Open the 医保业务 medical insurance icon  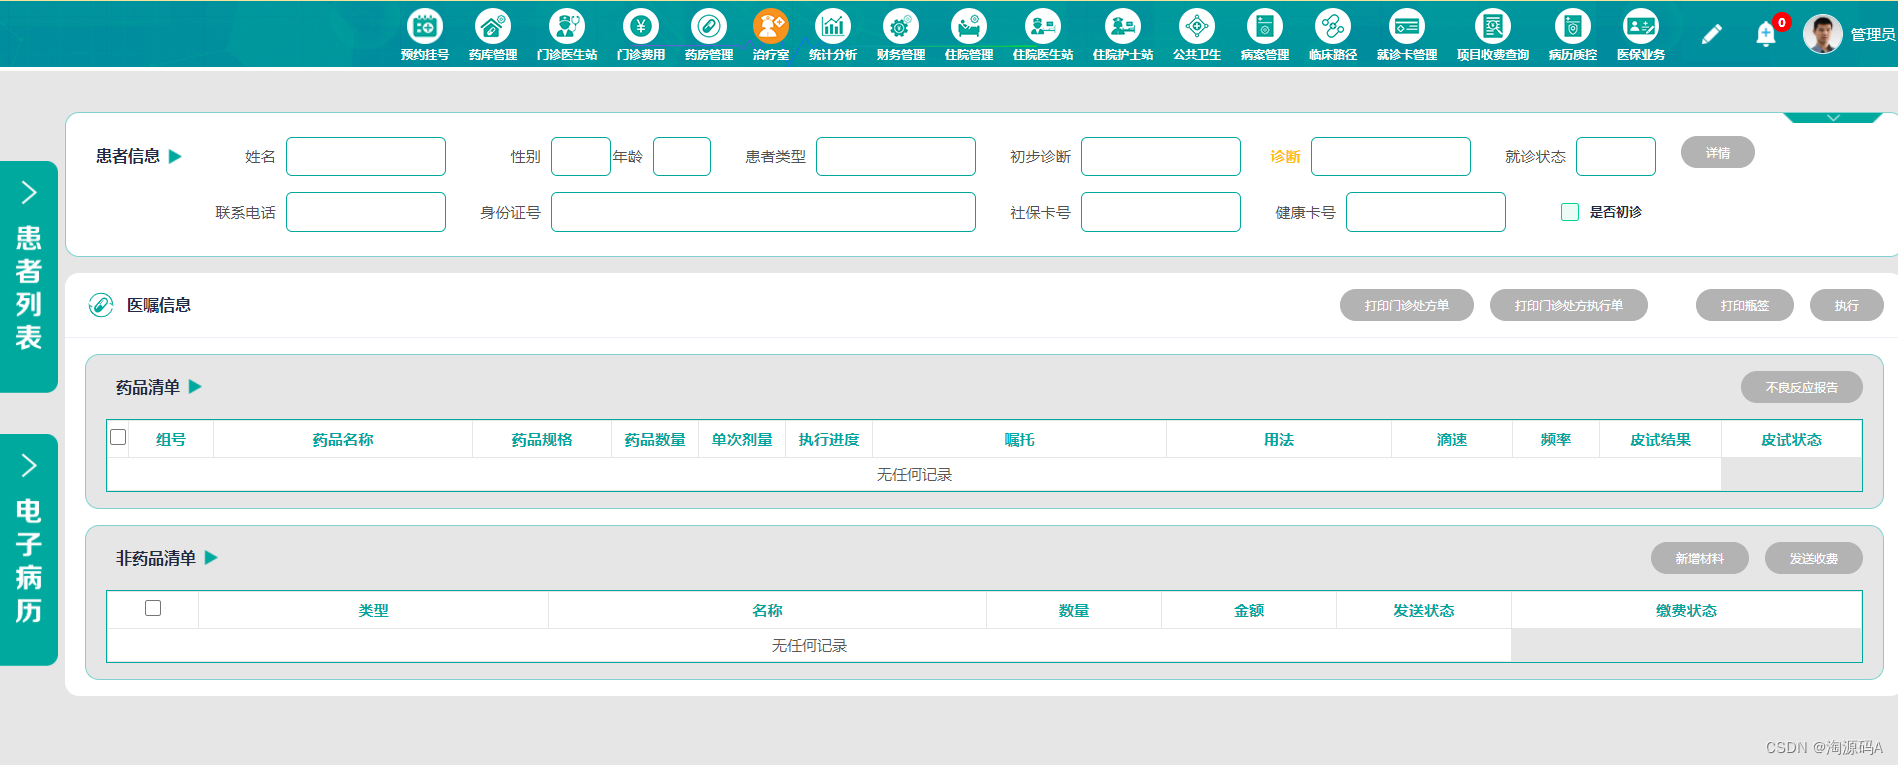point(1641,27)
